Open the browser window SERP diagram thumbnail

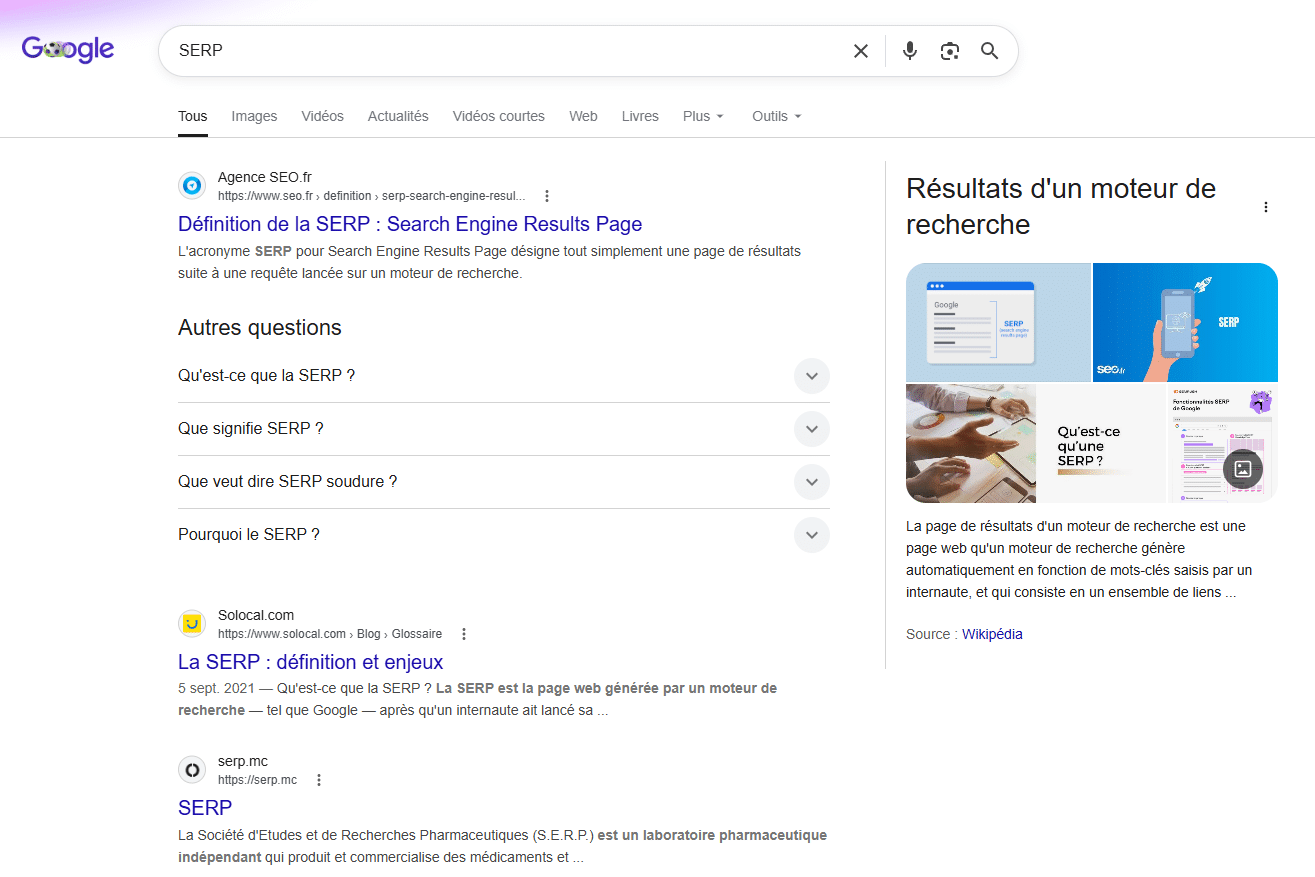pyautogui.click(x=998, y=322)
